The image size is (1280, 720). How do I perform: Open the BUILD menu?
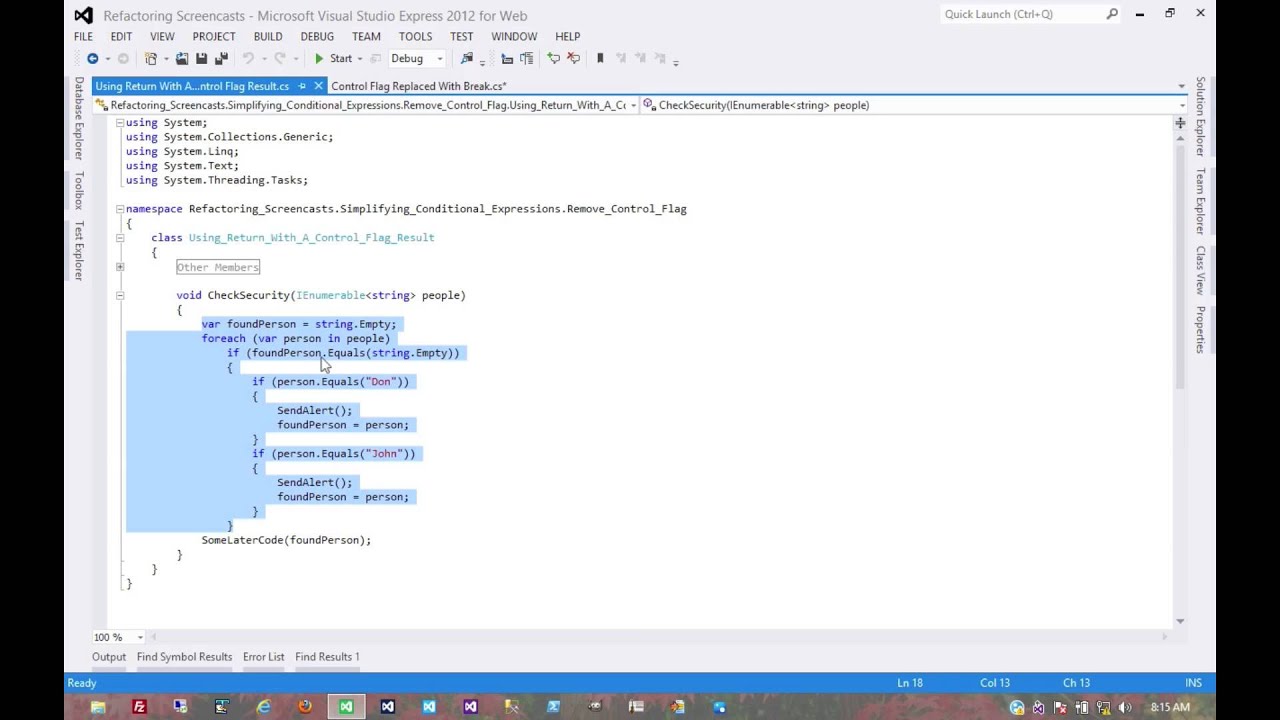267,36
